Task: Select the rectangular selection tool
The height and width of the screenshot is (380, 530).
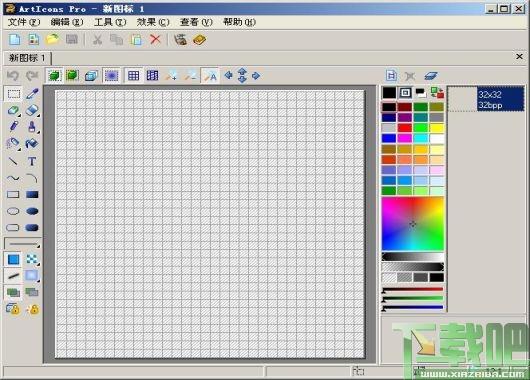Action: 14,94
